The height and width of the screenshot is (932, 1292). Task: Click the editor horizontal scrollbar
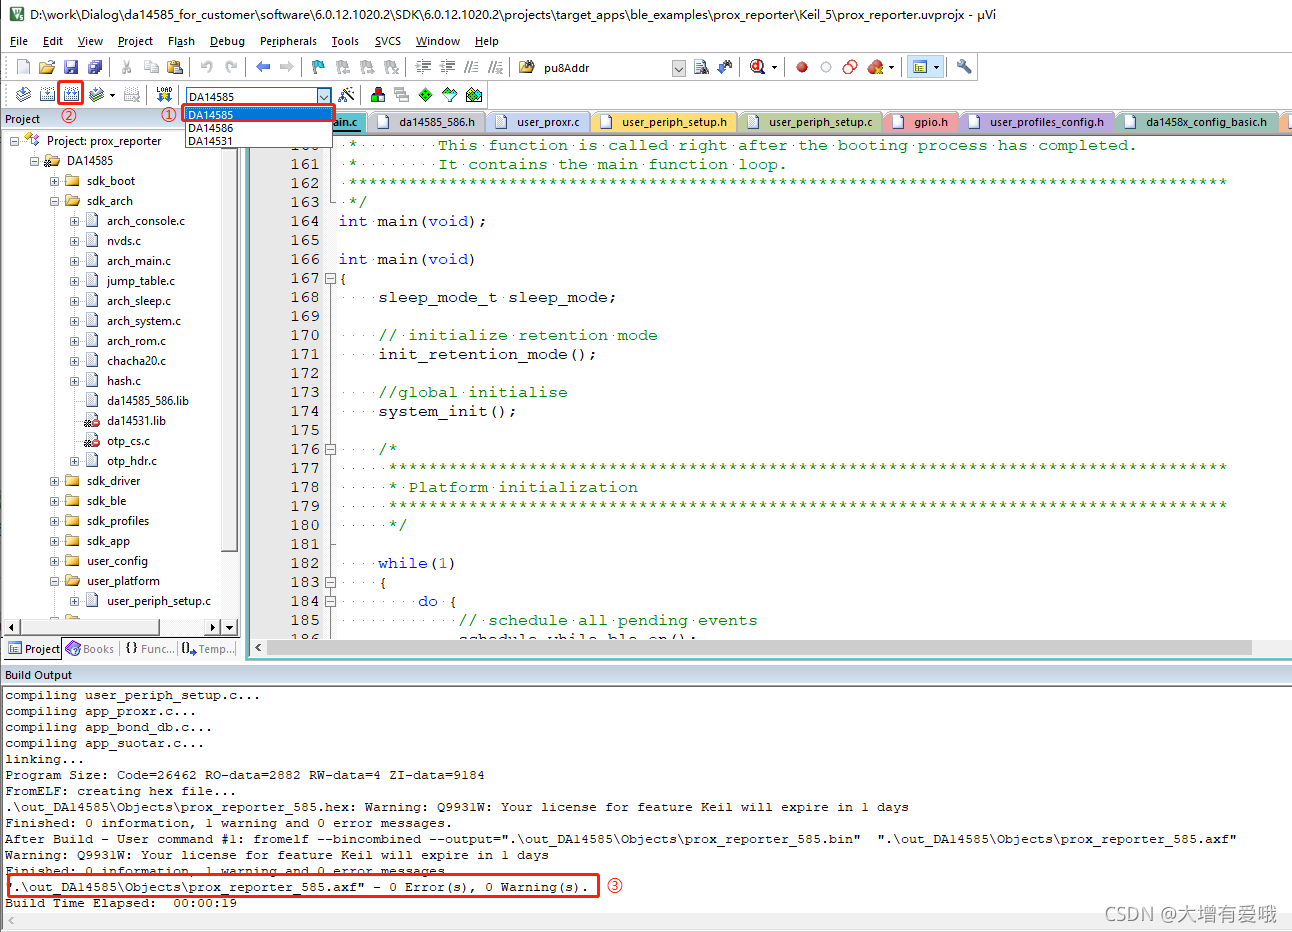click(x=759, y=648)
